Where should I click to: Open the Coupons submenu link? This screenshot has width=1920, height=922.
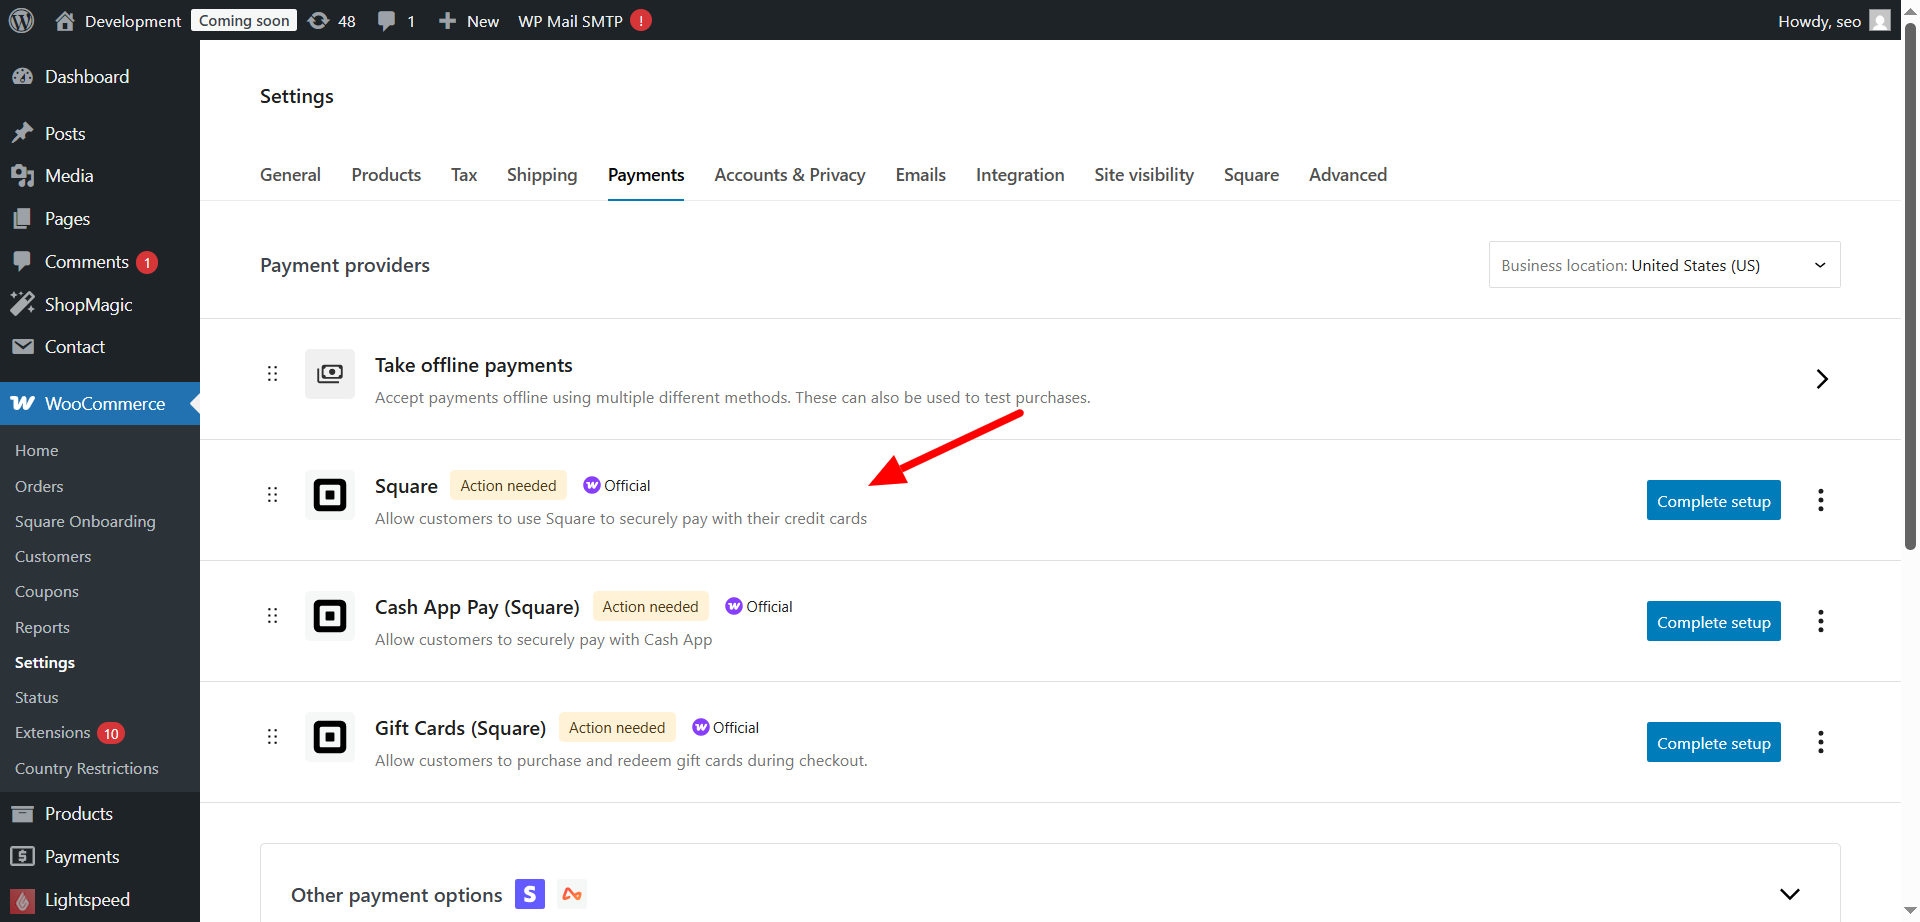[47, 591]
